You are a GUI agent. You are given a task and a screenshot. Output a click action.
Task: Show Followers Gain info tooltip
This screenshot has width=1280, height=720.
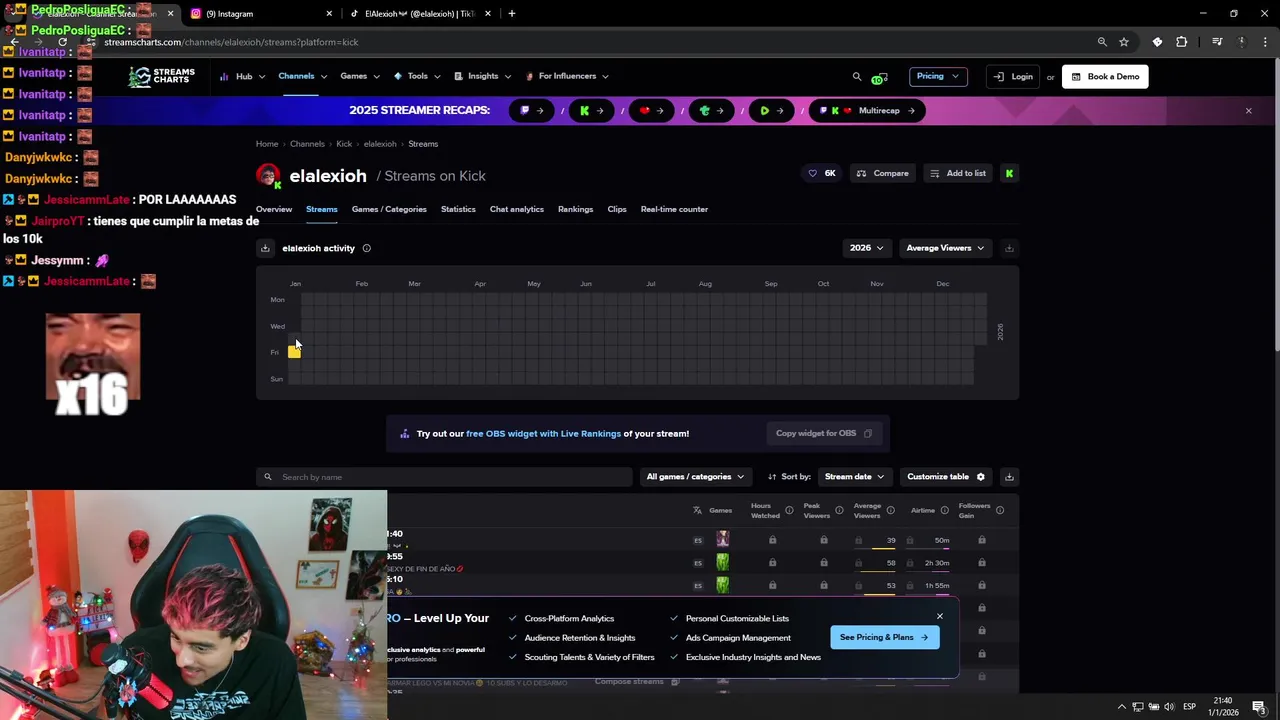[x=1000, y=510]
